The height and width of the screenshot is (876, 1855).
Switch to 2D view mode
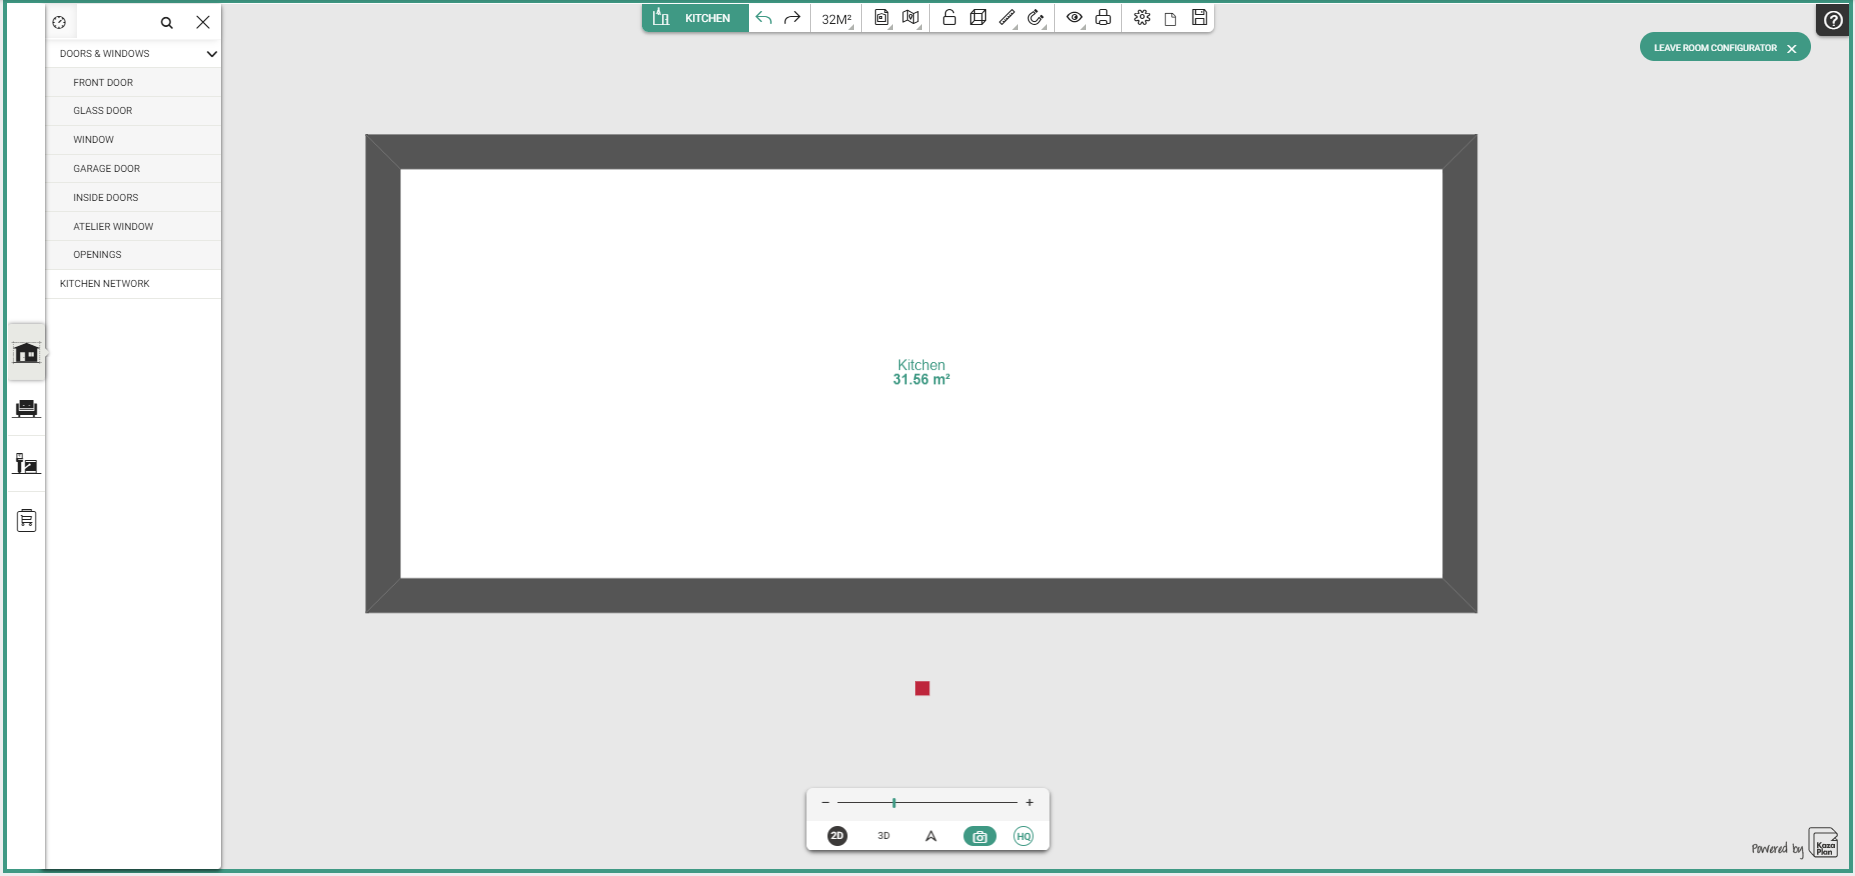(x=838, y=836)
